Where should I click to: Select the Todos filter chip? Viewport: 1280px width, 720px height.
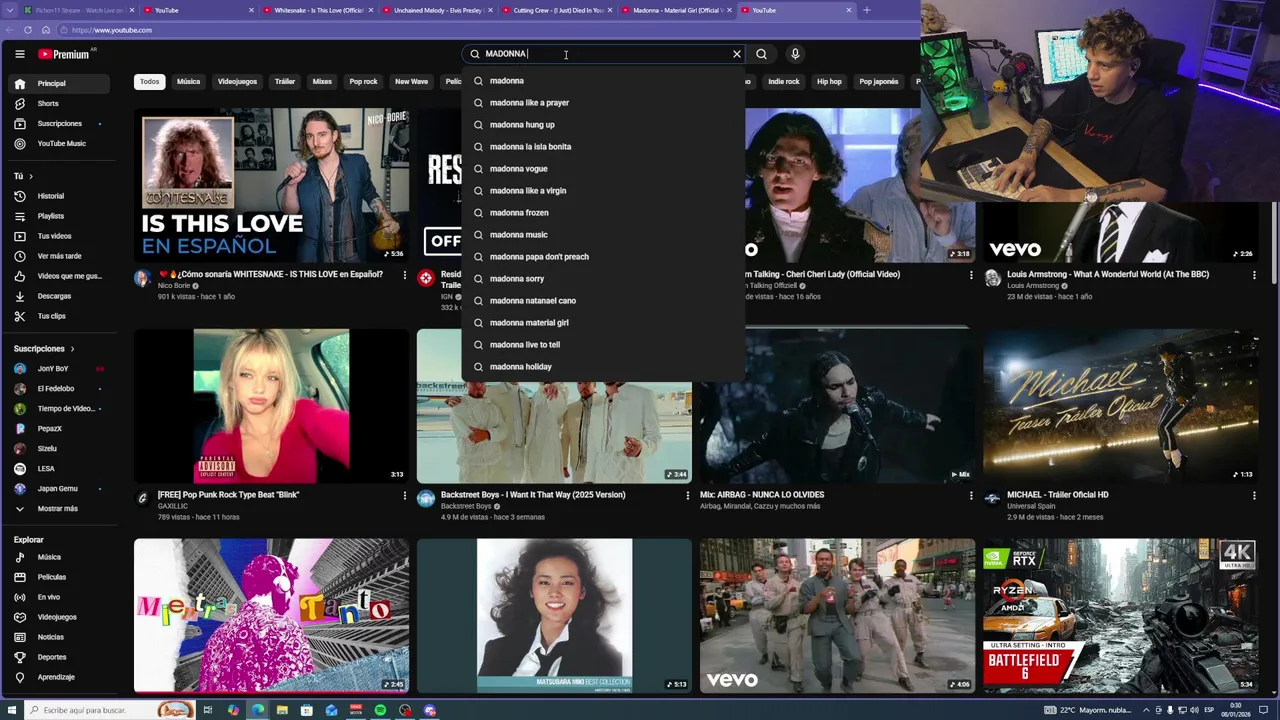tap(149, 82)
